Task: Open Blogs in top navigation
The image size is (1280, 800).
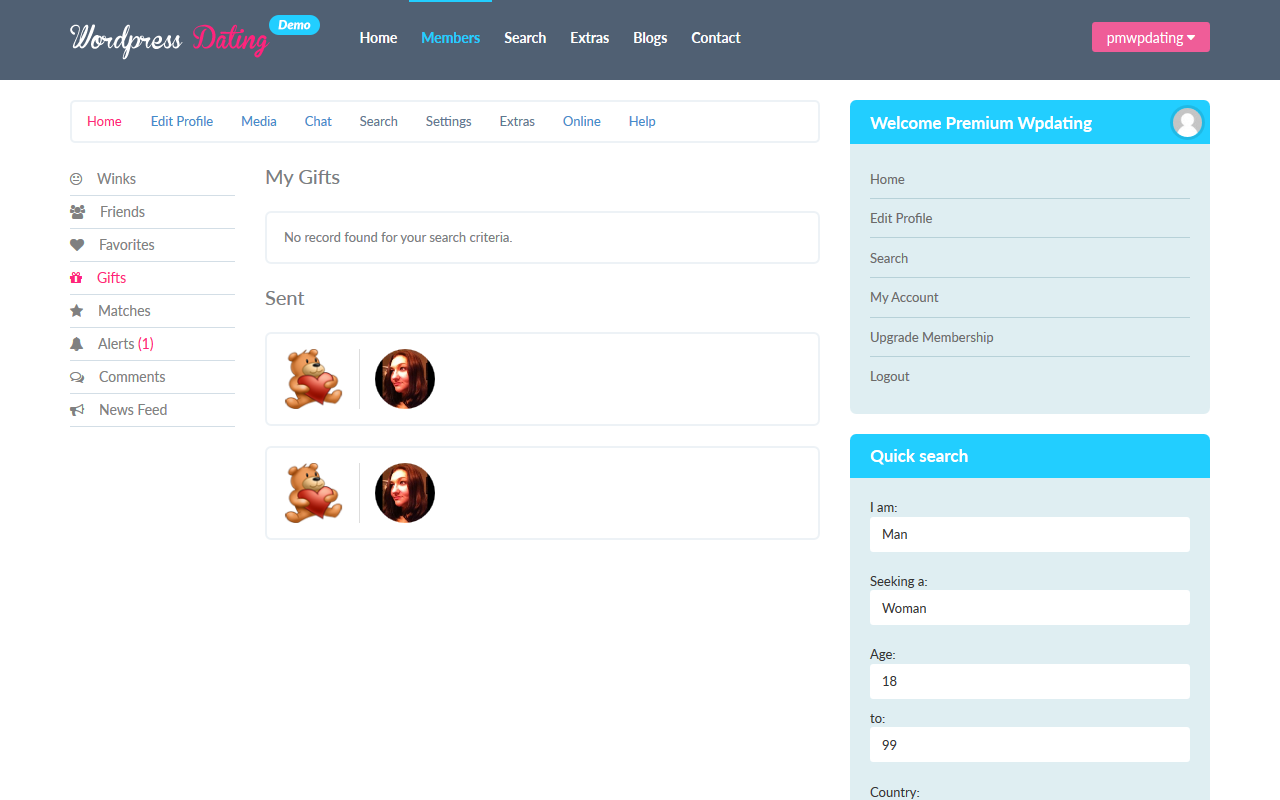Action: (650, 38)
